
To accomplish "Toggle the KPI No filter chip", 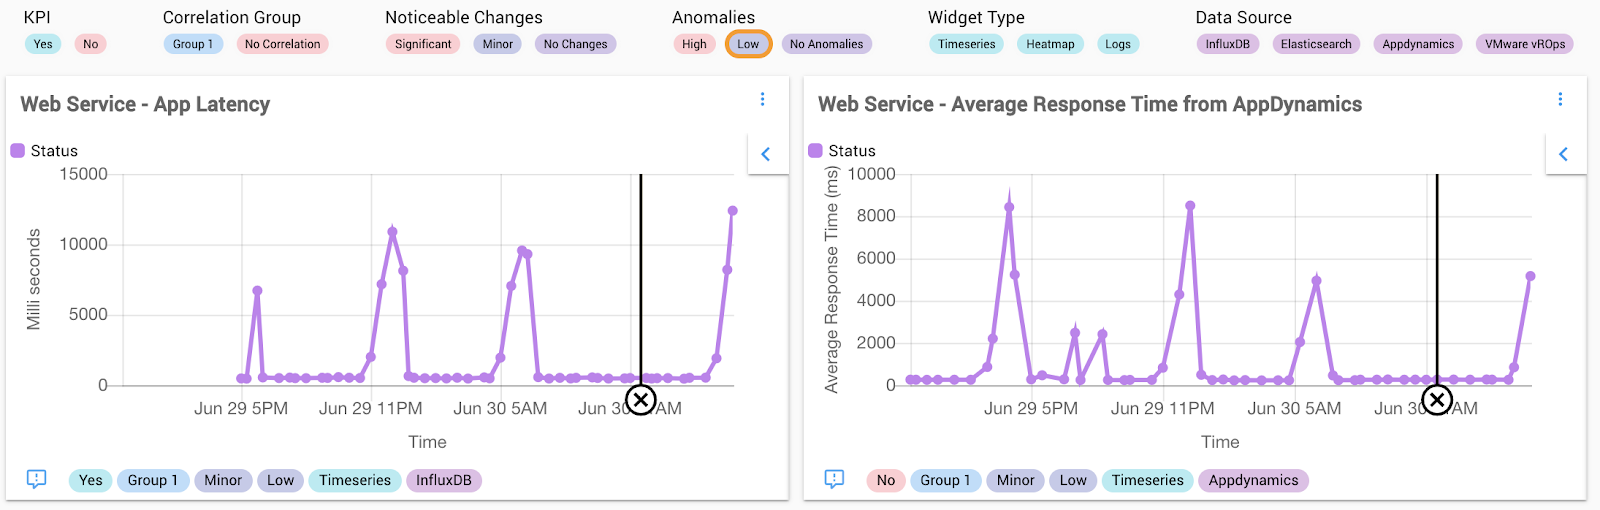I will [x=90, y=44].
